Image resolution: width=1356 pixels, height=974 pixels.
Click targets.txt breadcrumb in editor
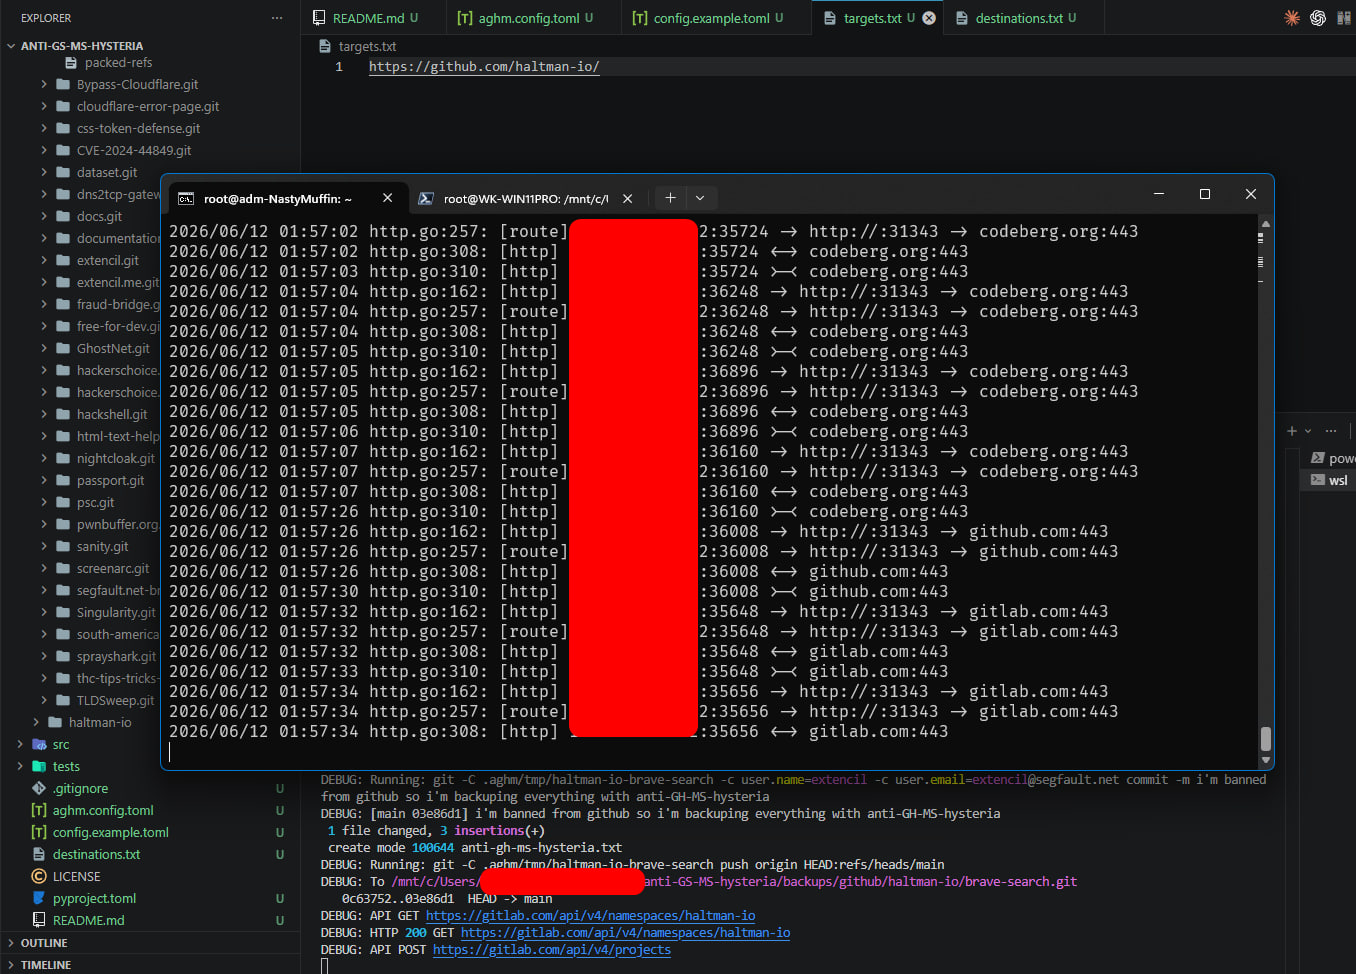(367, 46)
